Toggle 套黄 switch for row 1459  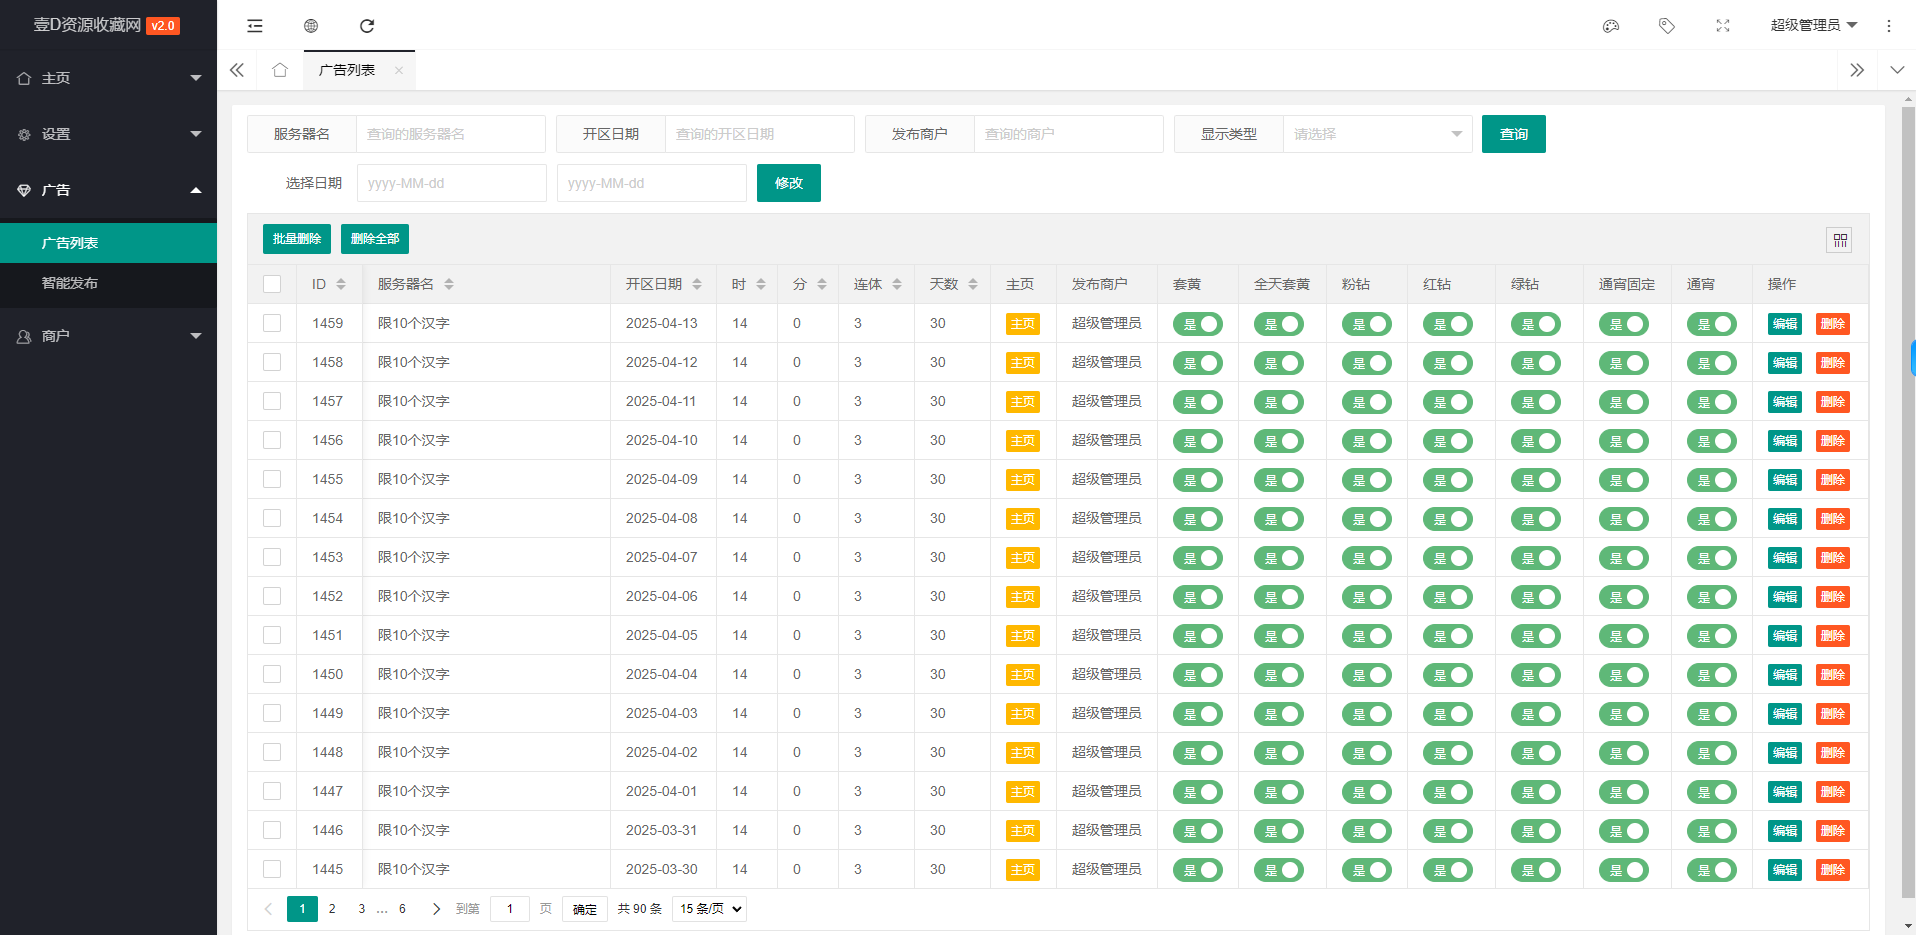(x=1198, y=323)
